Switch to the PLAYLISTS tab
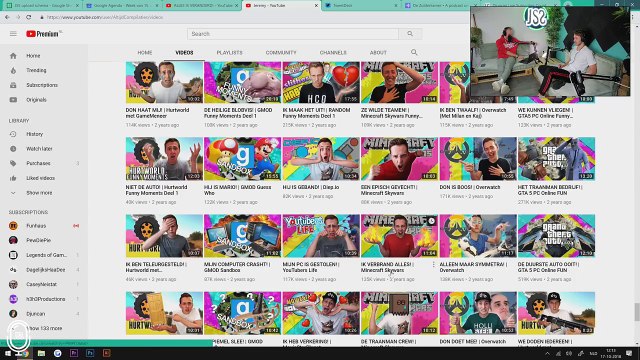The width and height of the screenshot is (640, 360). tap(229, 53)
